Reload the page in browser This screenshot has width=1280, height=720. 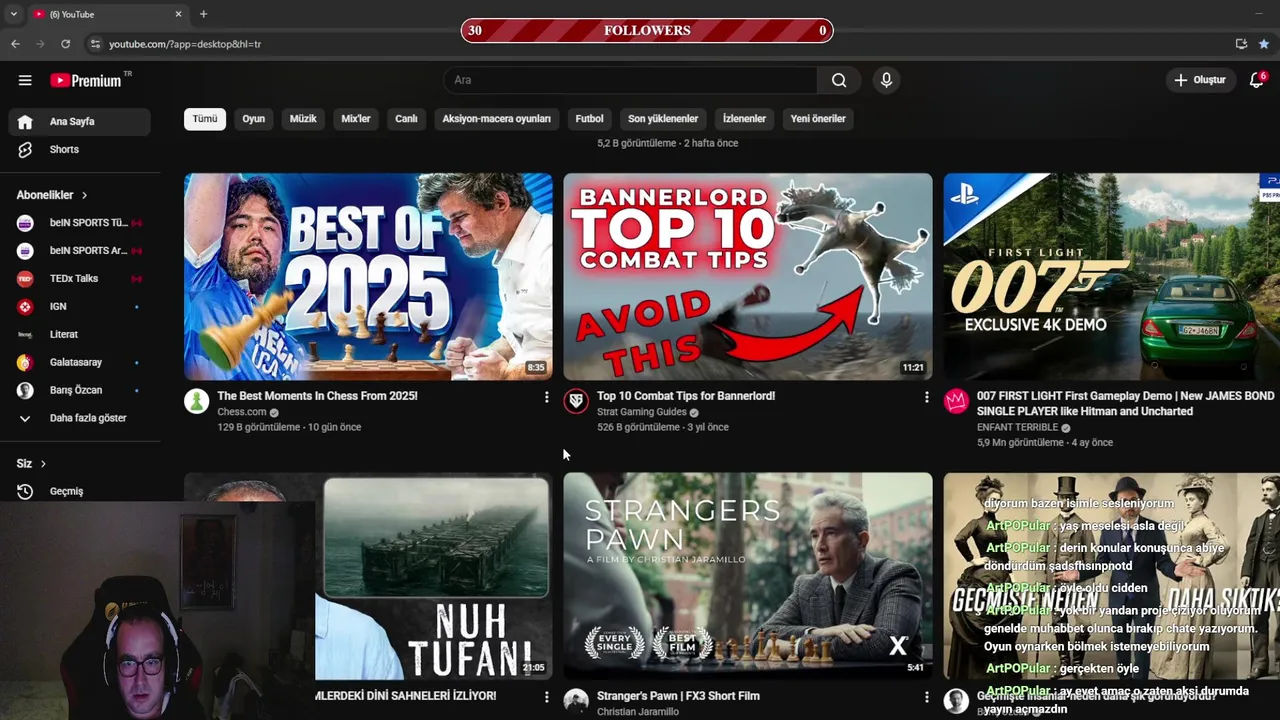pos(65,44)
